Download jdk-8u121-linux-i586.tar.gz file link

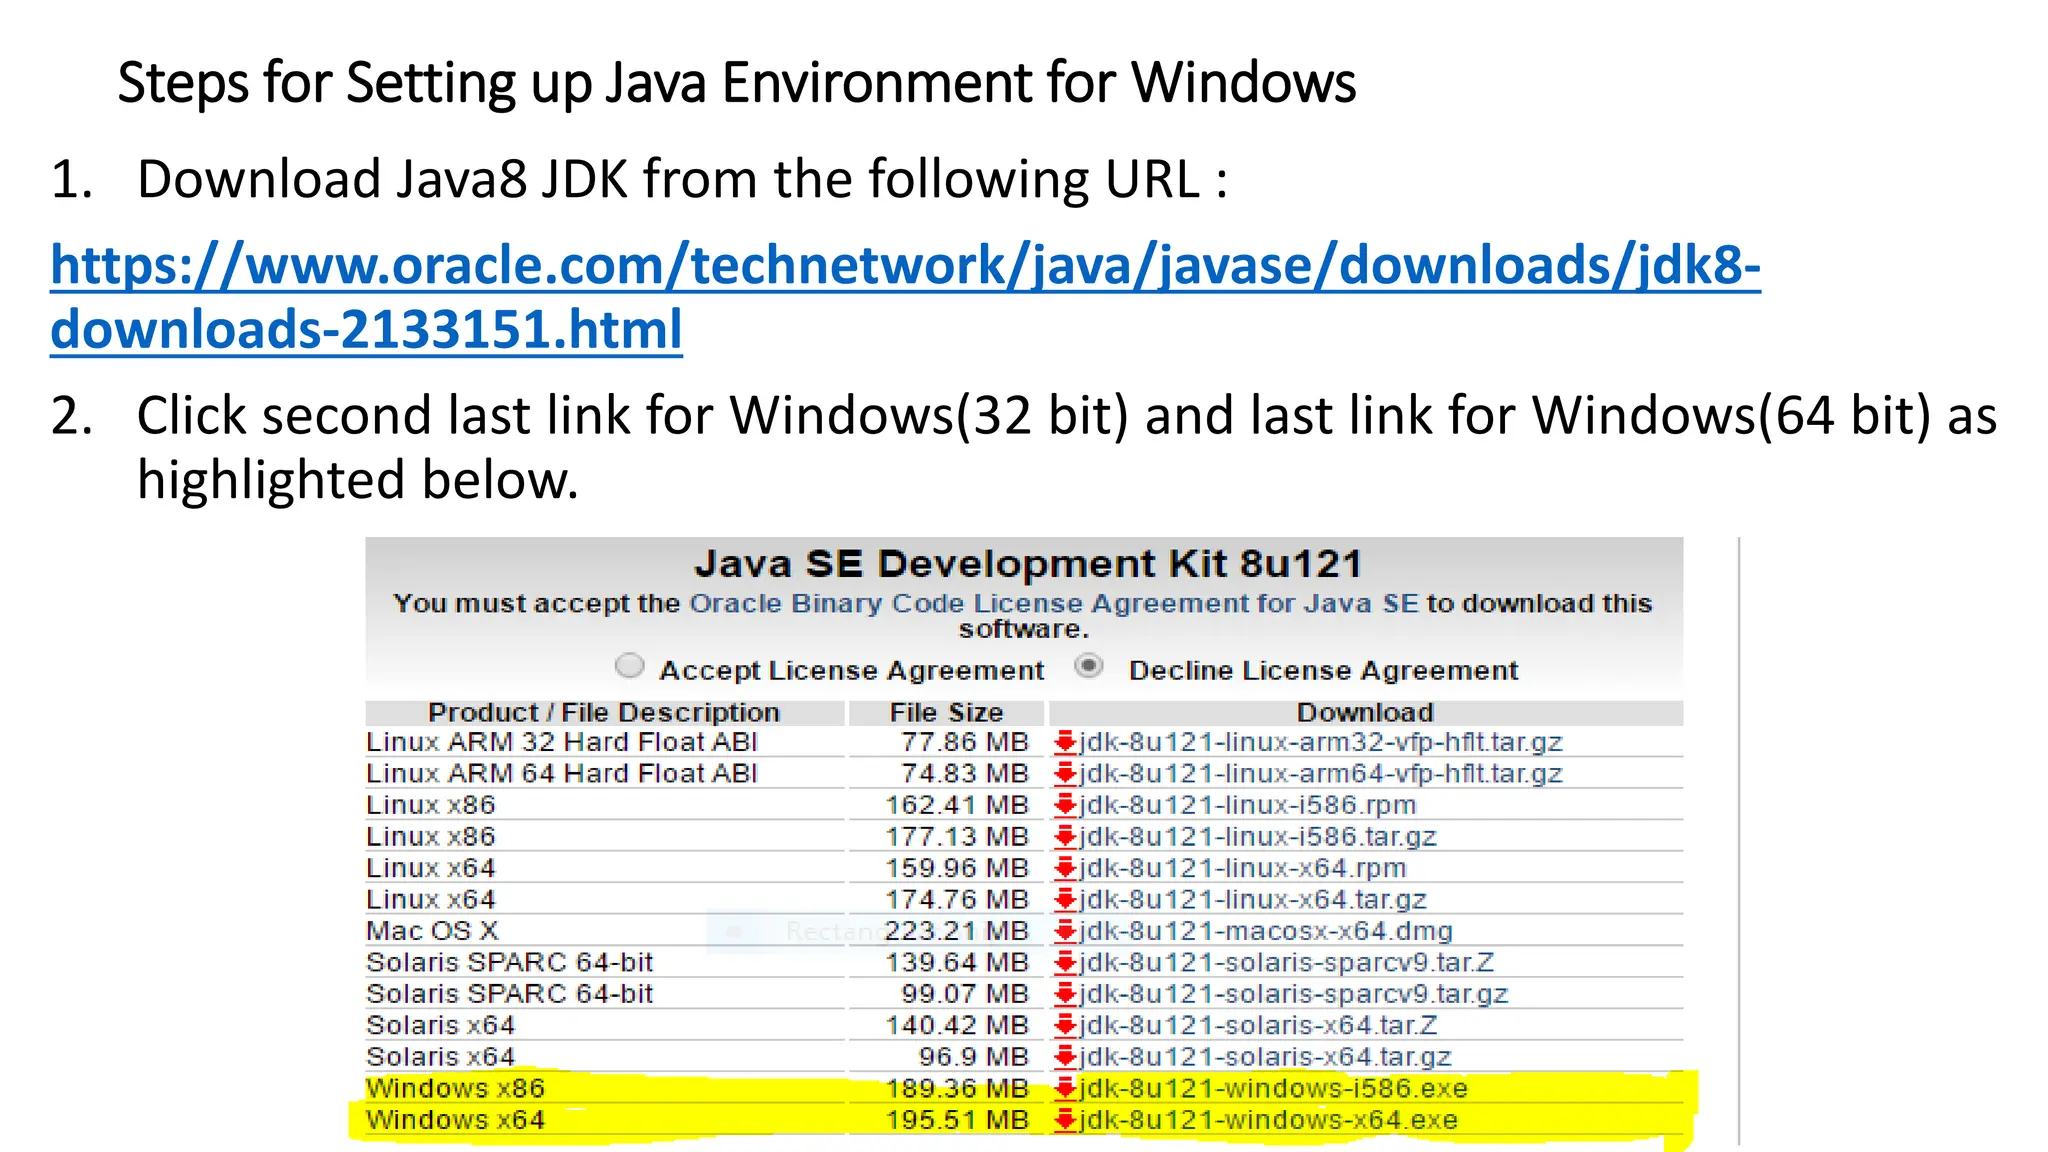(x=1258, y=836)
